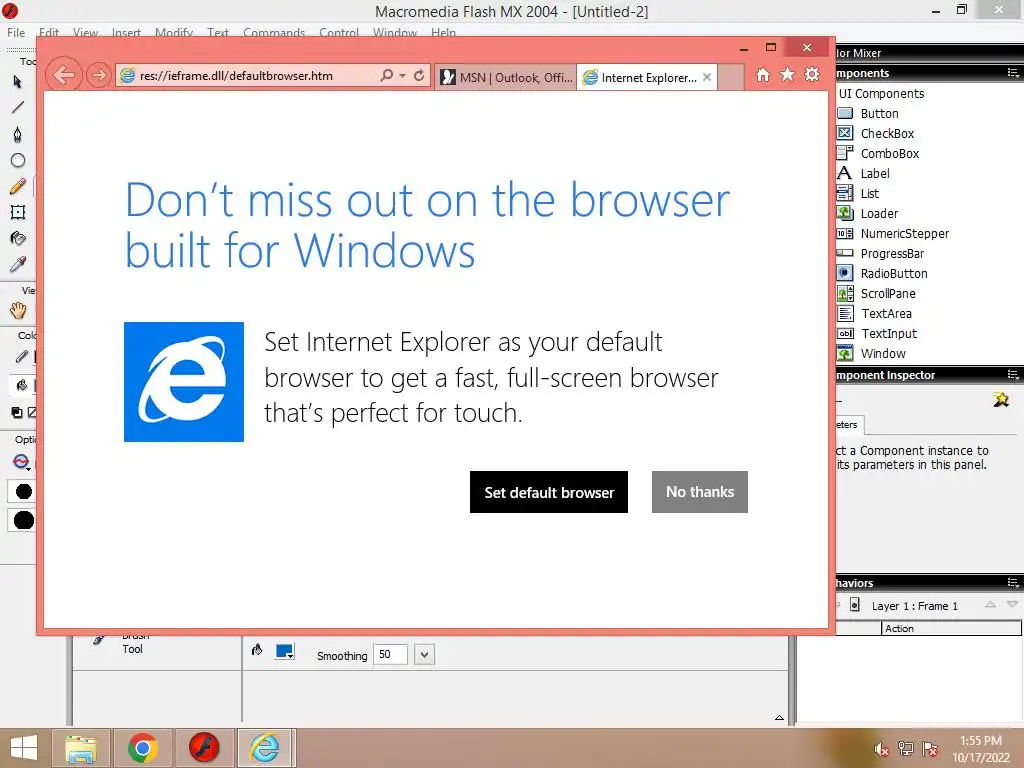Open Google Chrome from the taskbar
This screenshot has width=1024, height=768.
click(x=142, y=748)
